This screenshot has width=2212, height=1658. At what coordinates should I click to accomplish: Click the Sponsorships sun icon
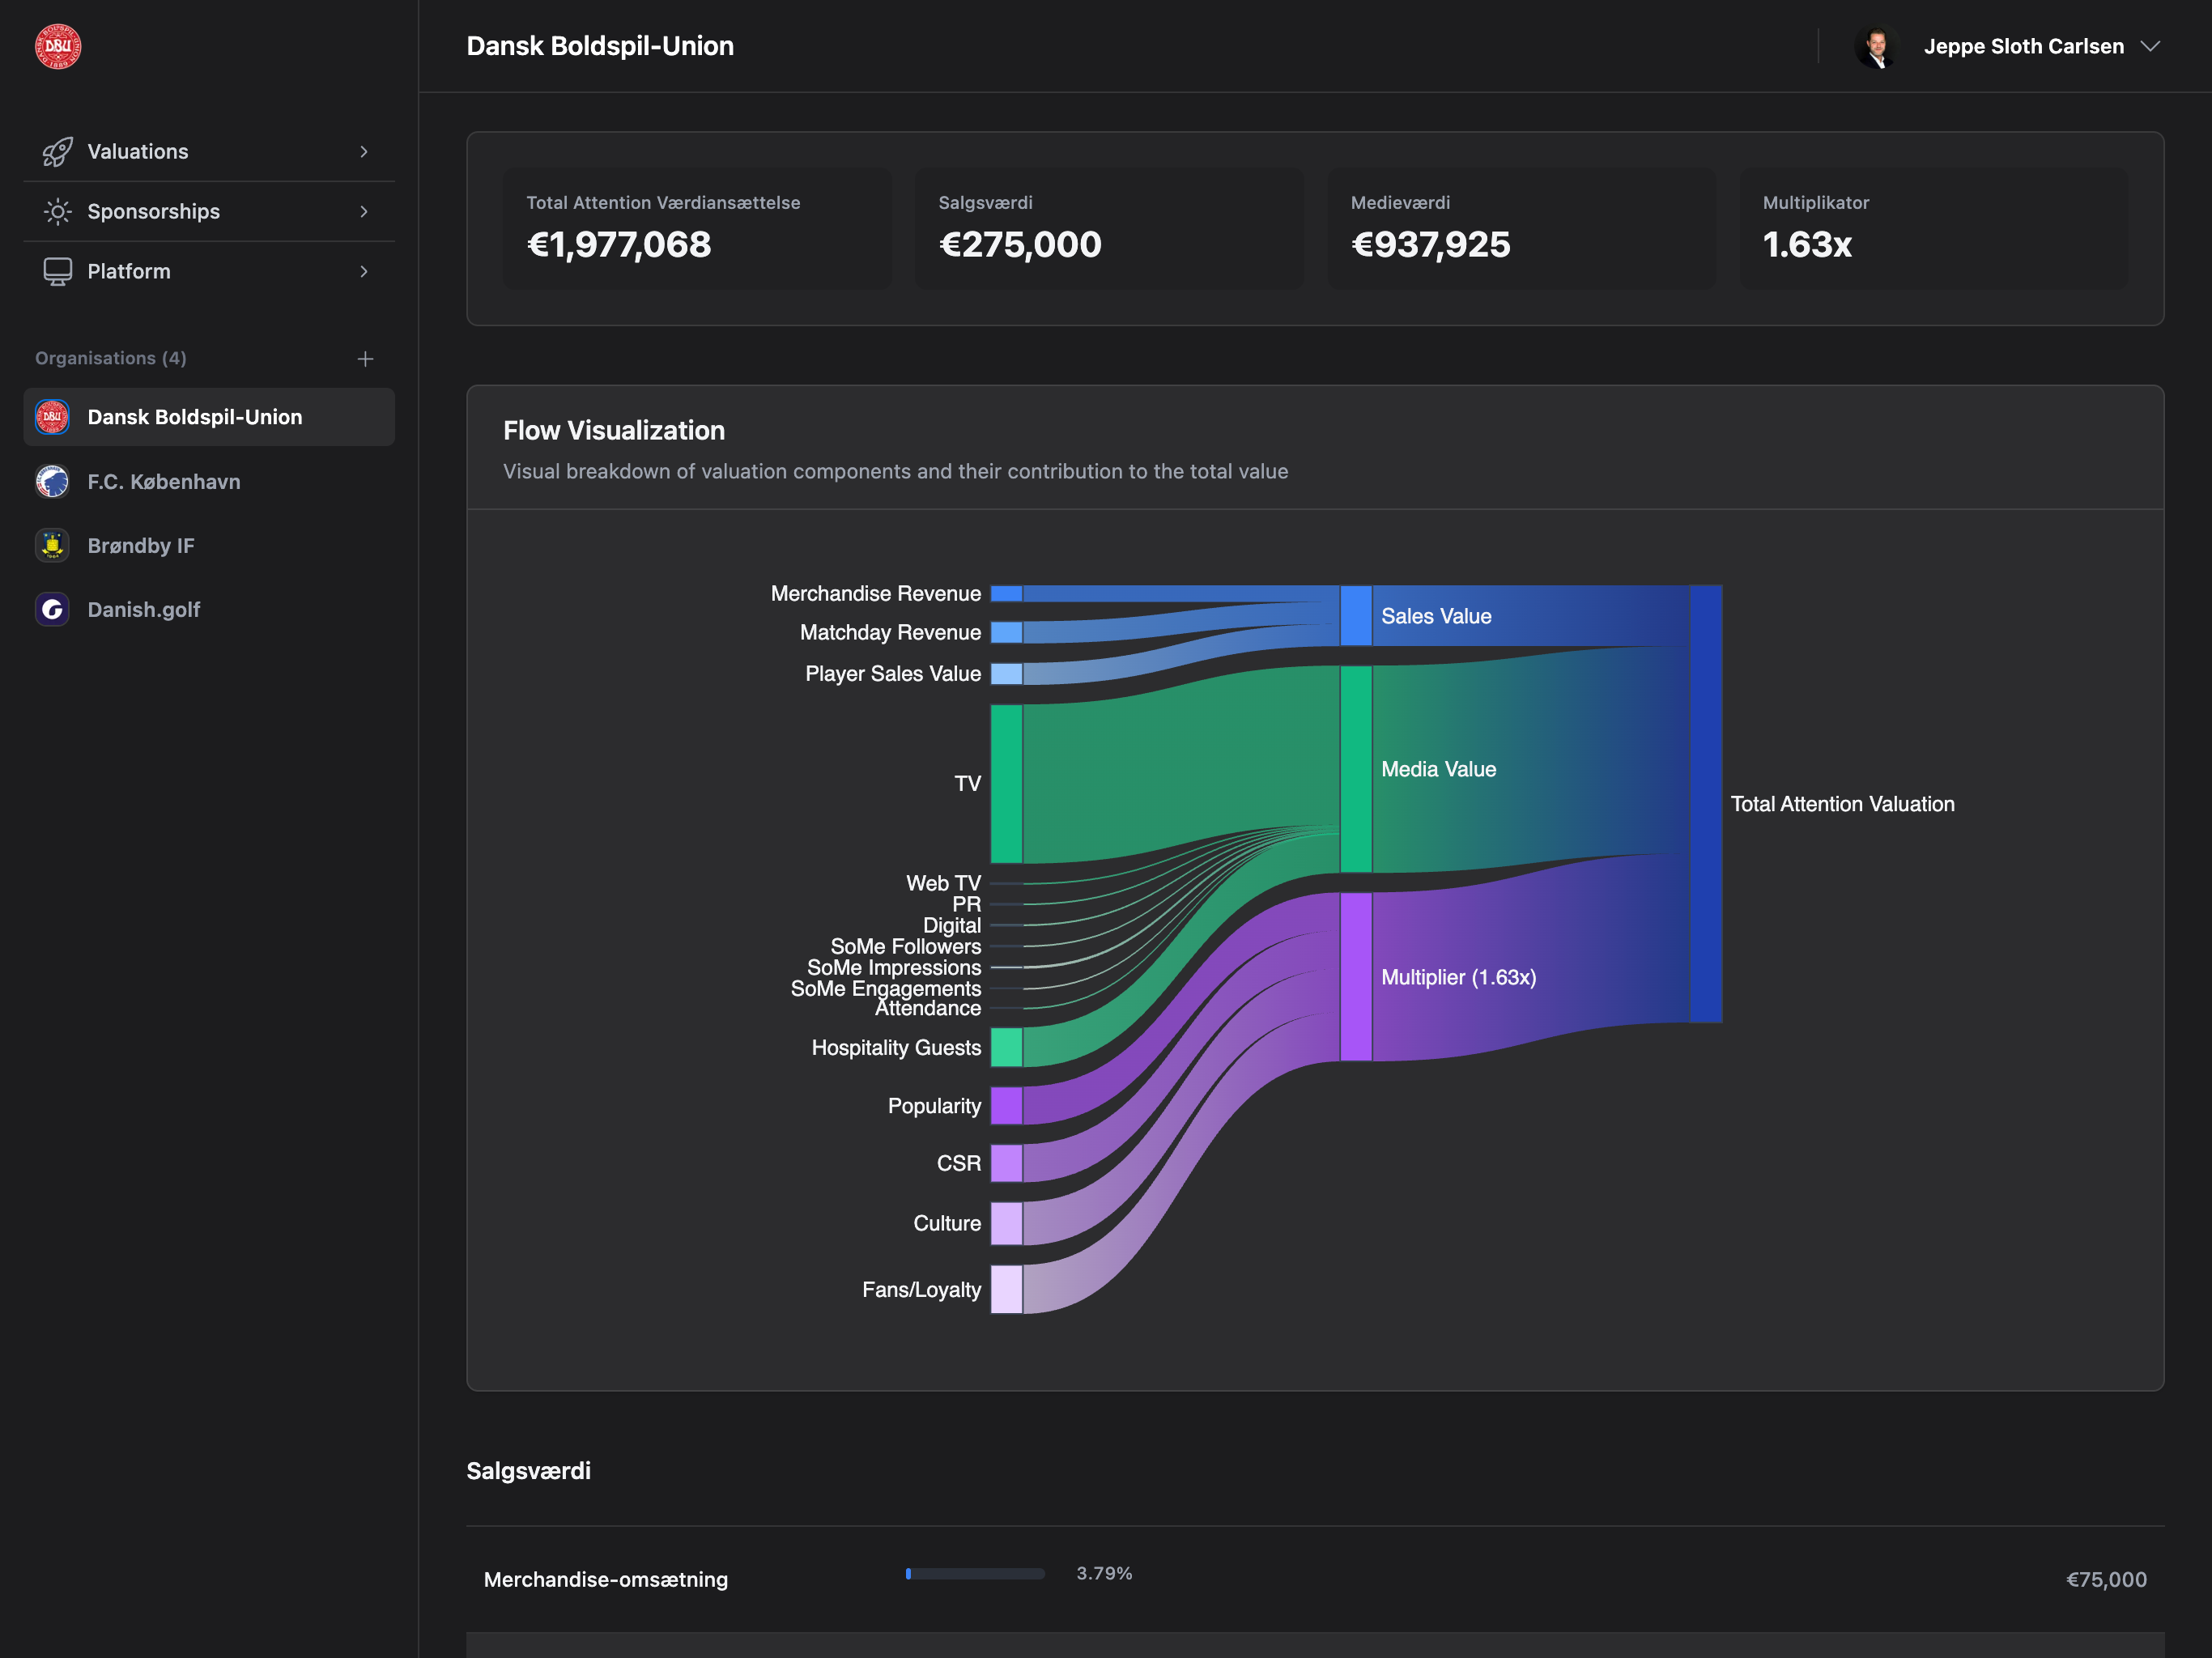pyautogui.click(x=57, y=212)
